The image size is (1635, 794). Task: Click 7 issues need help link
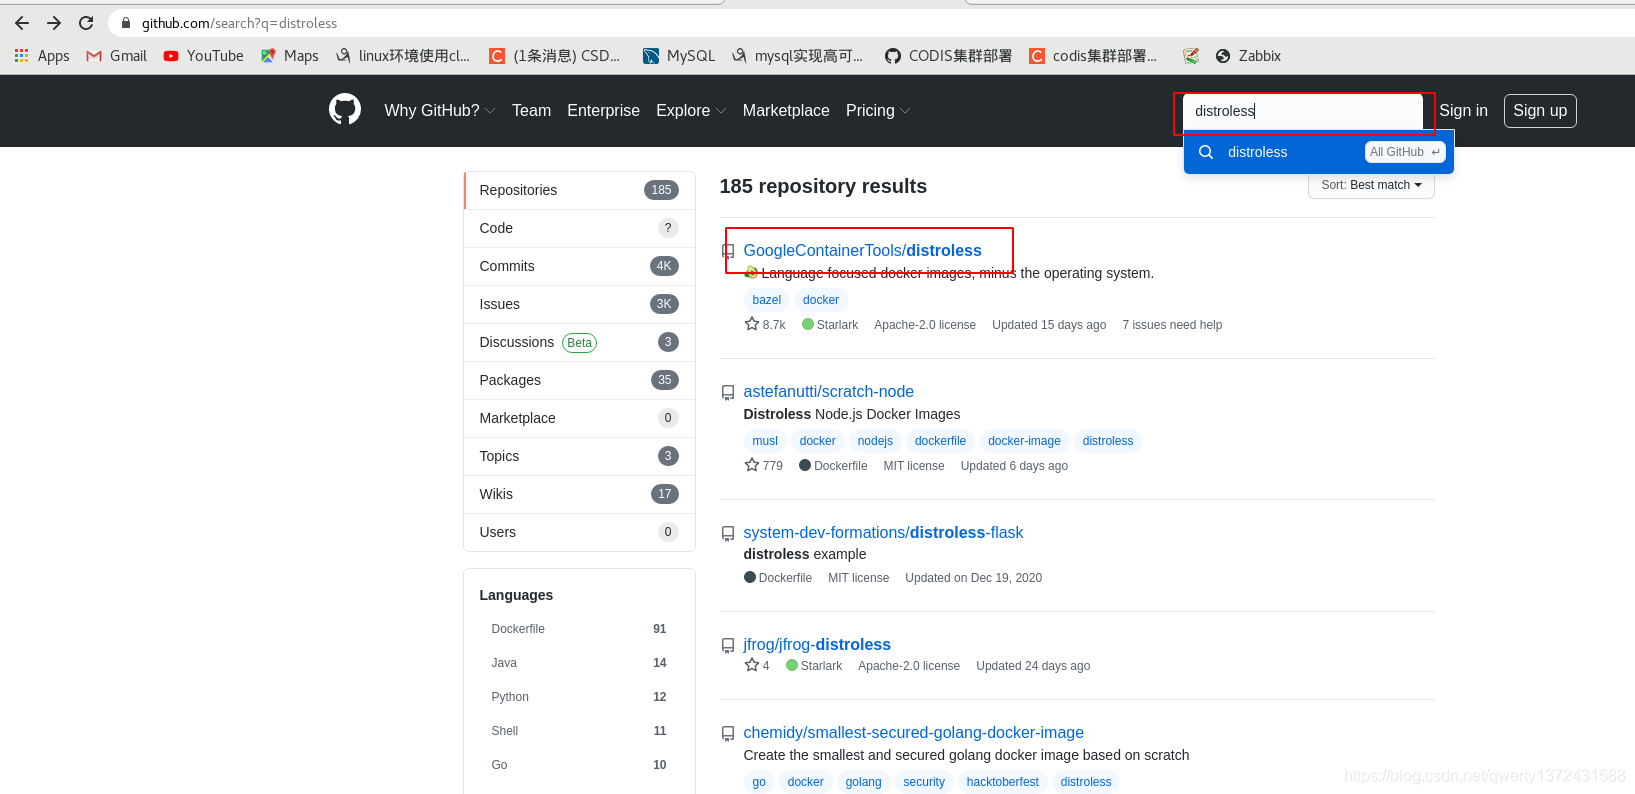point(1172,325)
